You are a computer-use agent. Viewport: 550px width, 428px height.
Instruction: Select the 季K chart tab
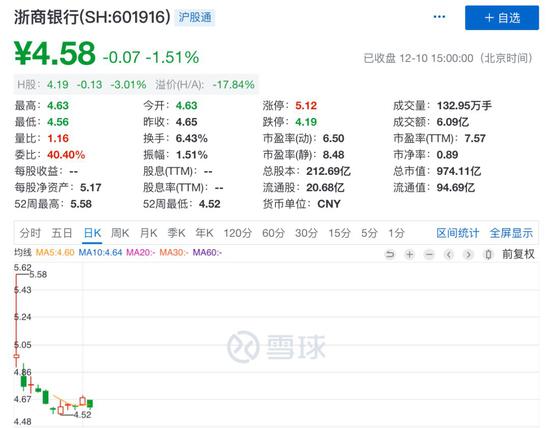[176, 233]
